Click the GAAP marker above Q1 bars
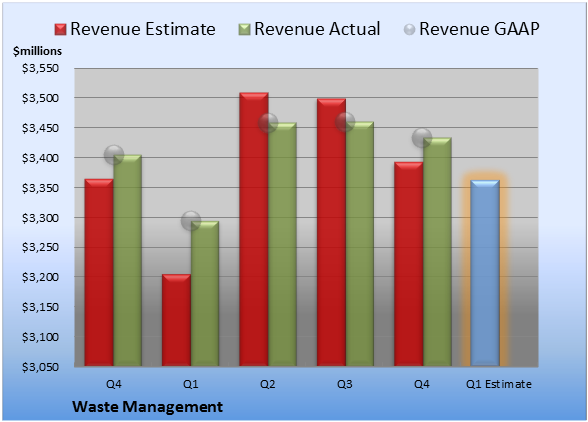This screenshot has width=588, height=422. (x=191, y=221)
